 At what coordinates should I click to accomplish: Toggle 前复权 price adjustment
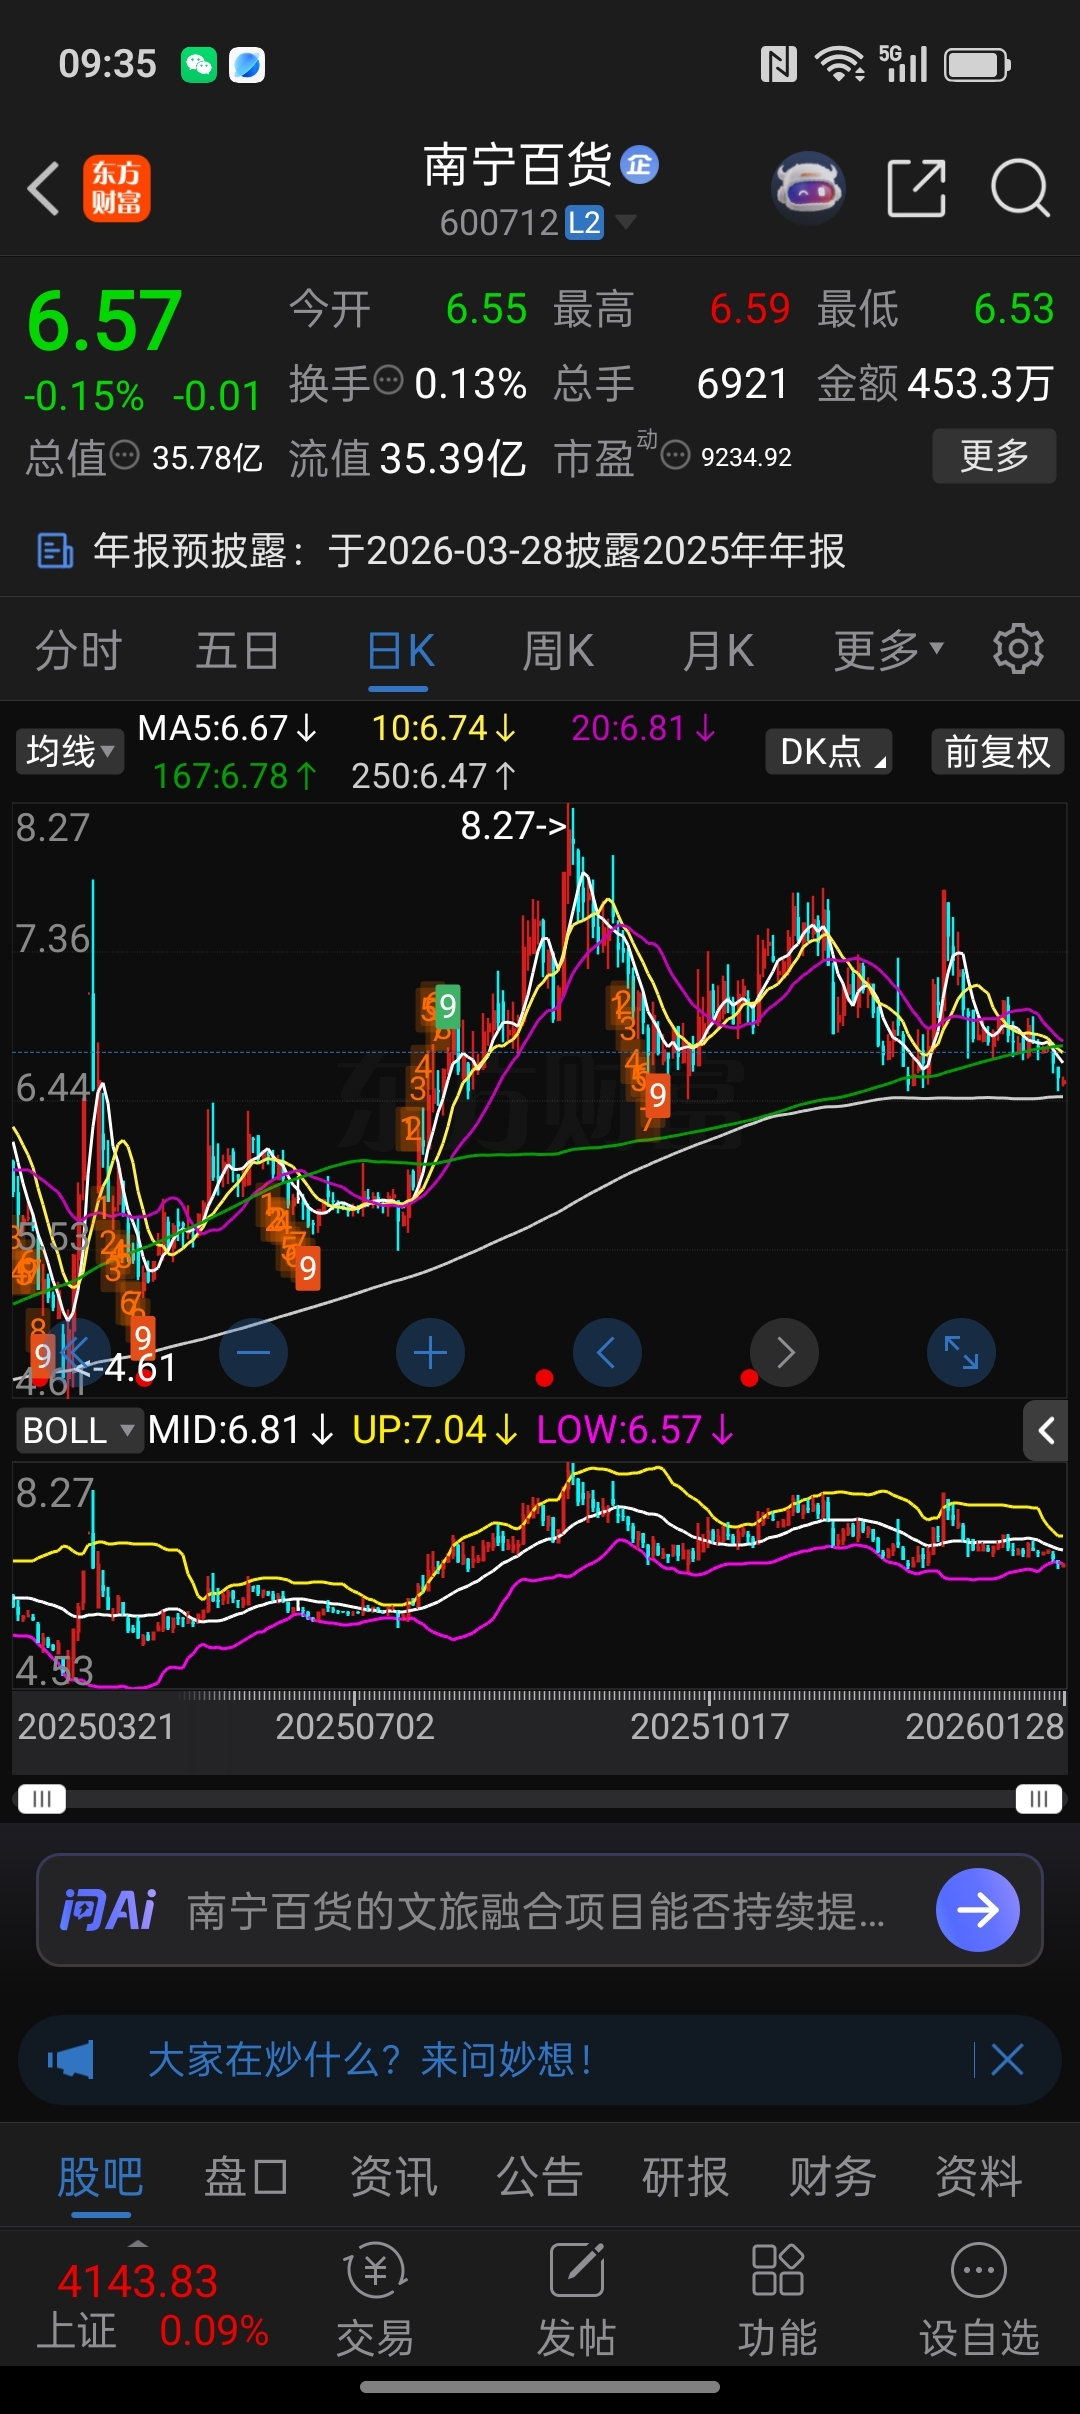(x=997, y=751)
